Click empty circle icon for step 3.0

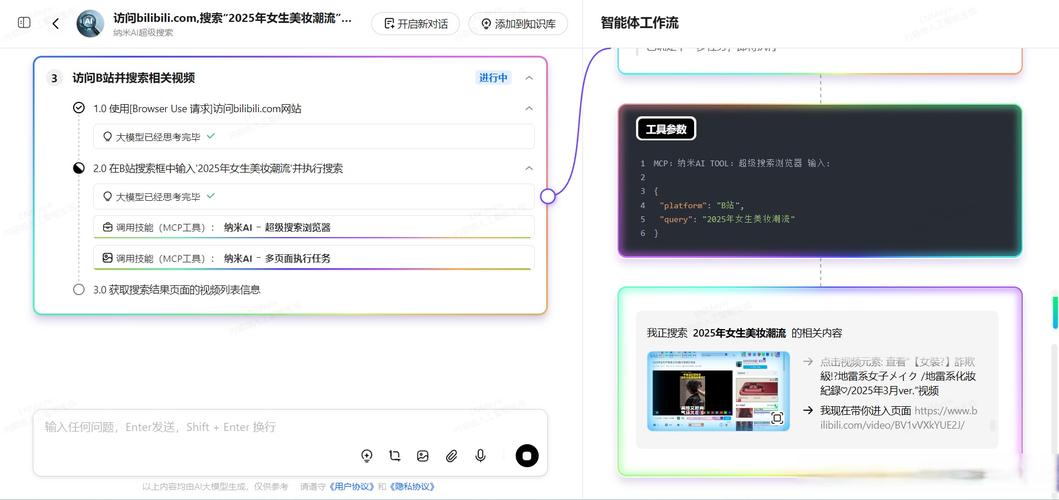(78, 289)
